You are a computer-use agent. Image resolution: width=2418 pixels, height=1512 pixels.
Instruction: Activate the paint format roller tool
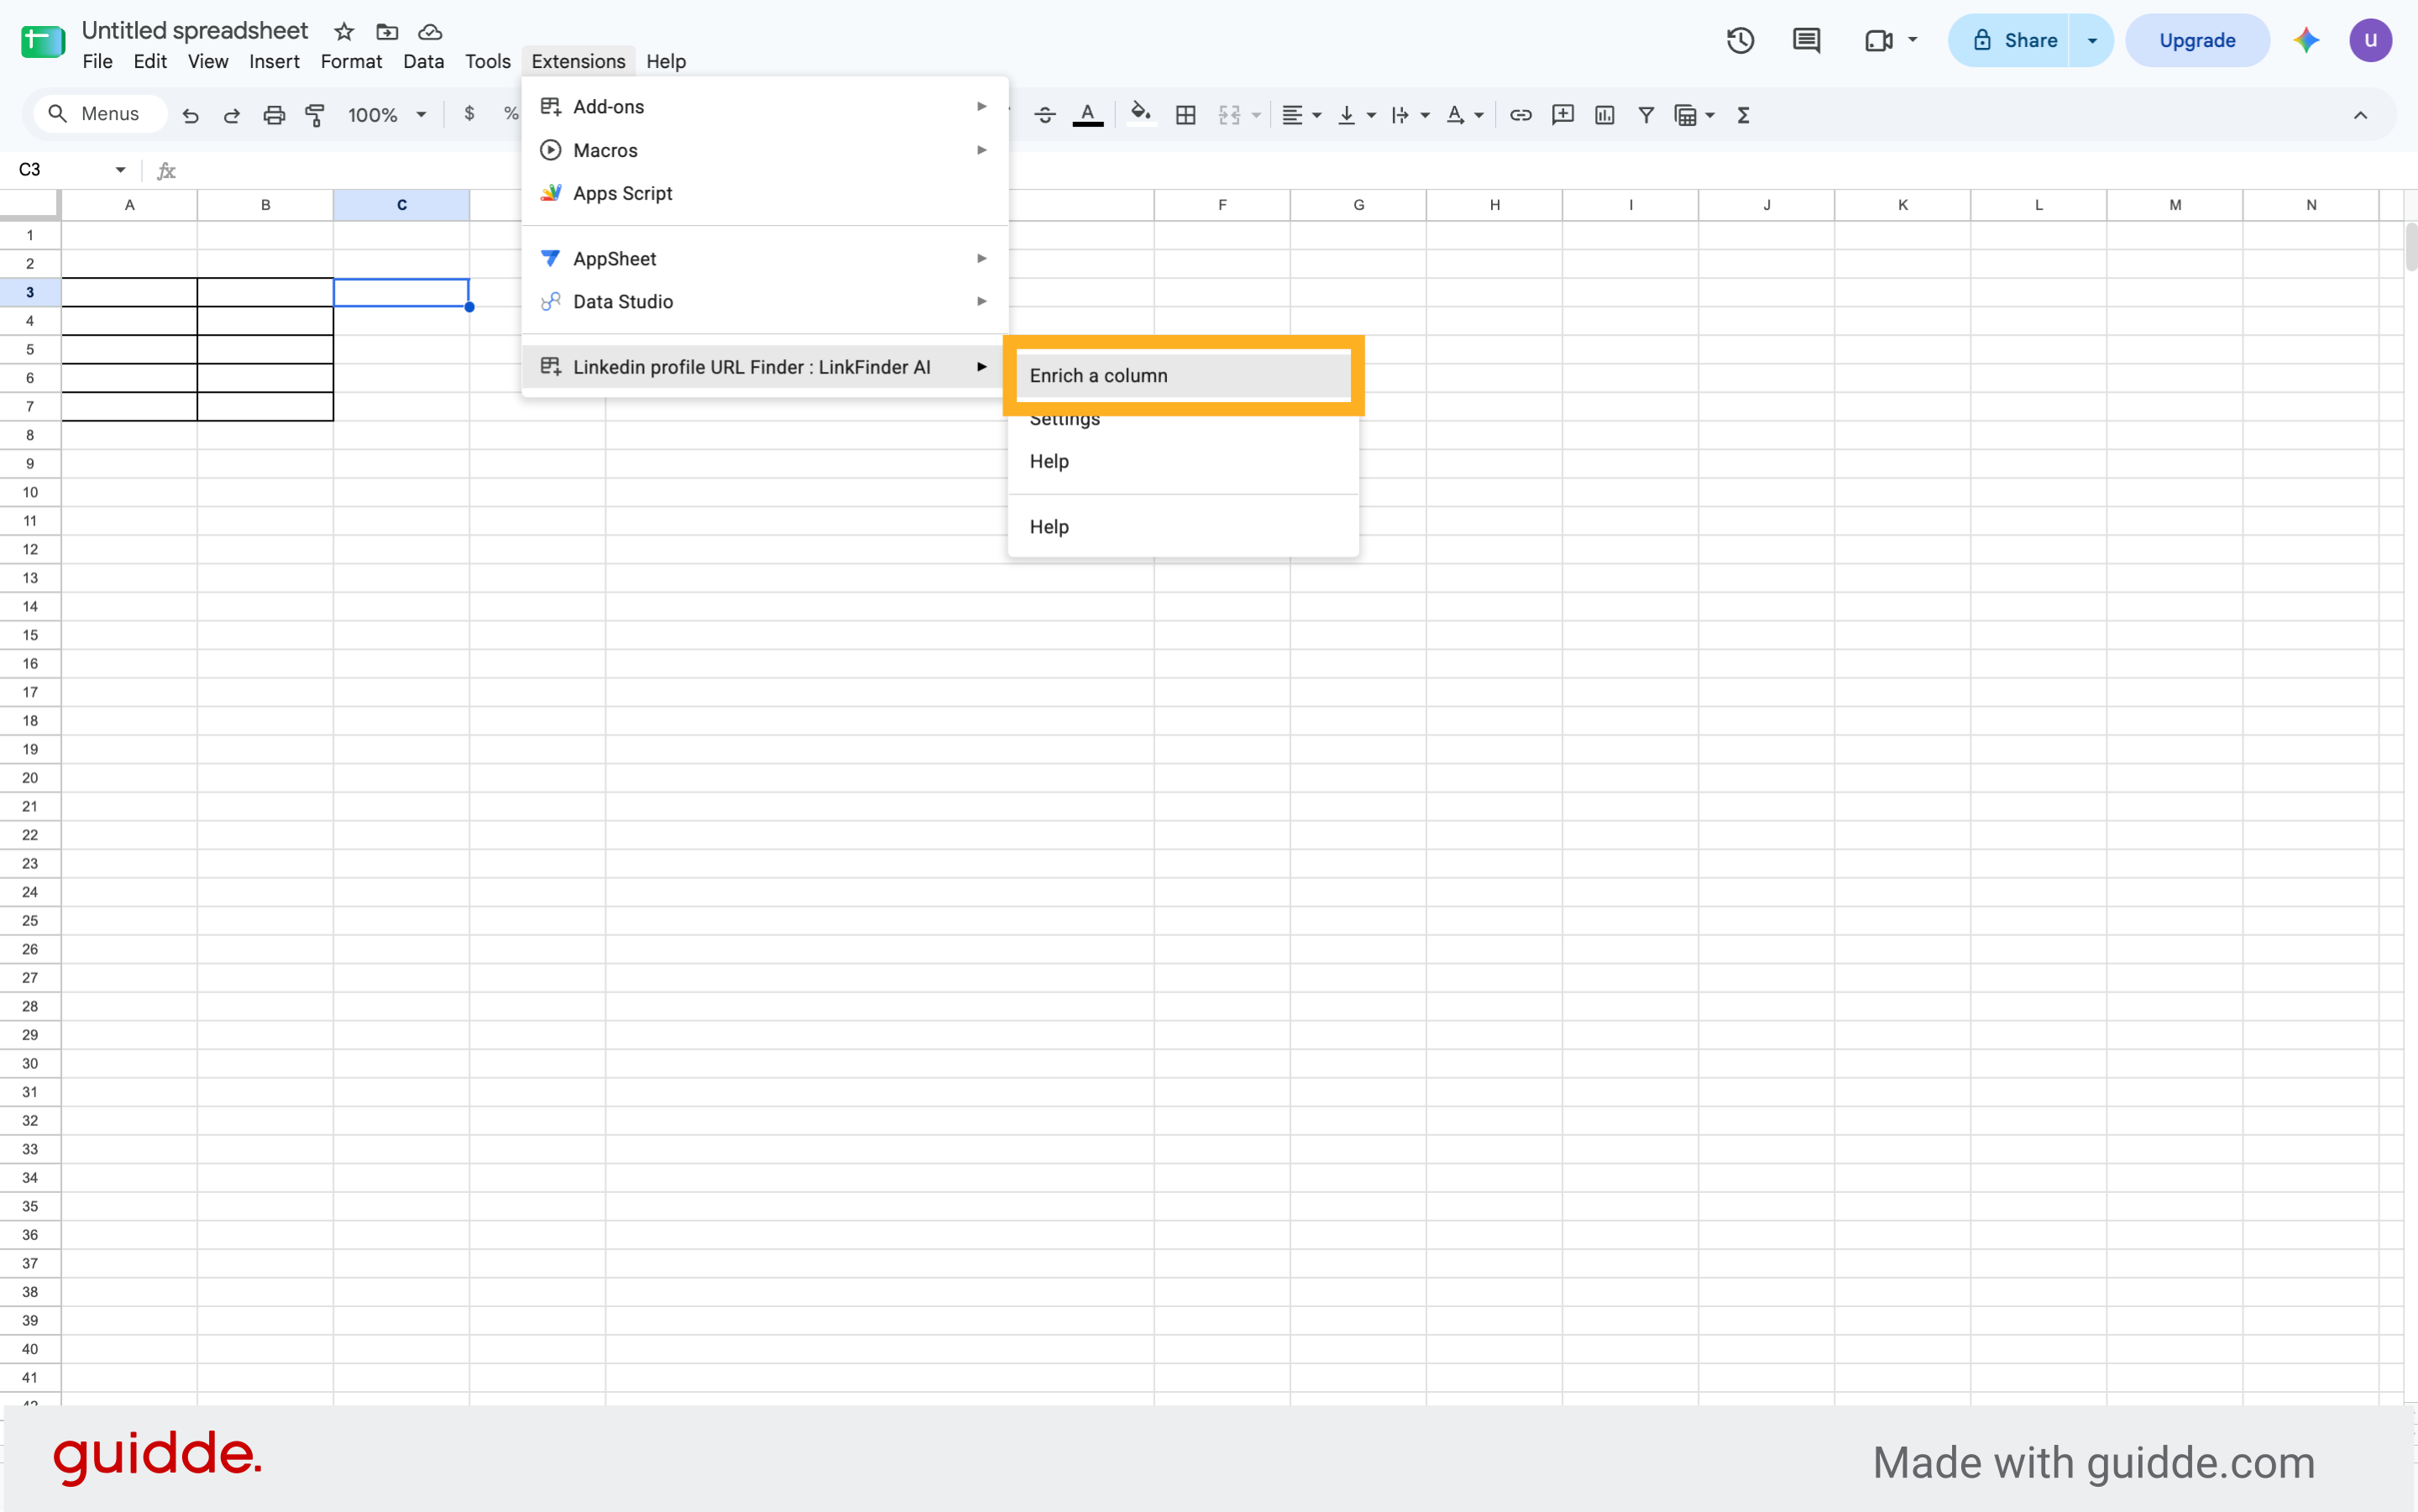[x=315, y=115]
